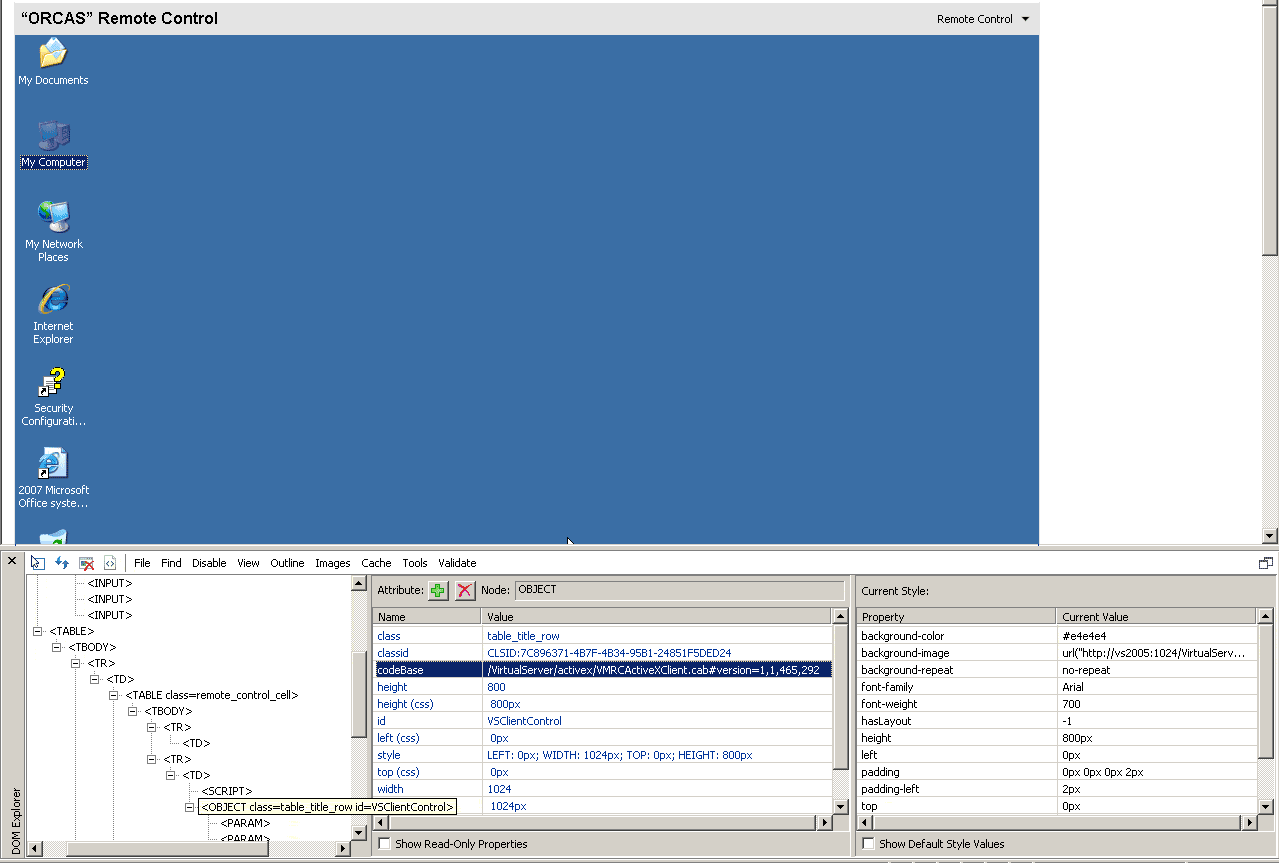Select the classid attribute row
Viewport: 1279px width, 863px height.
602,653
